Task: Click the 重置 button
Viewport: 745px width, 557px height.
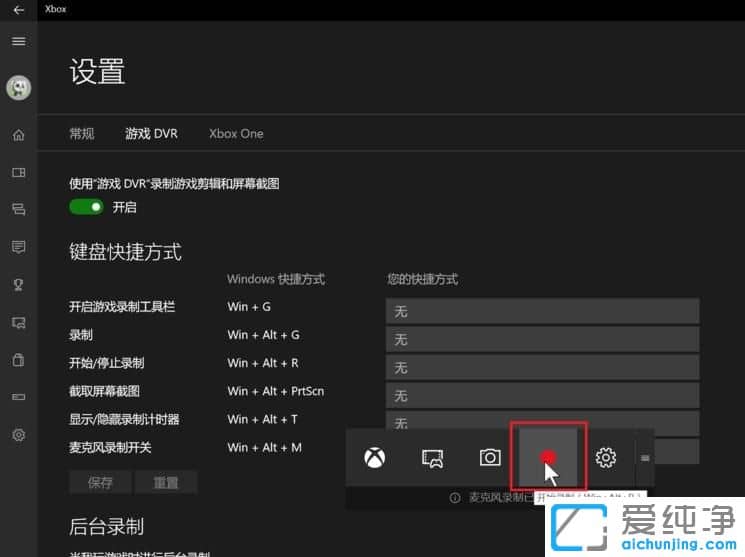Action: (x=165, y=482)
